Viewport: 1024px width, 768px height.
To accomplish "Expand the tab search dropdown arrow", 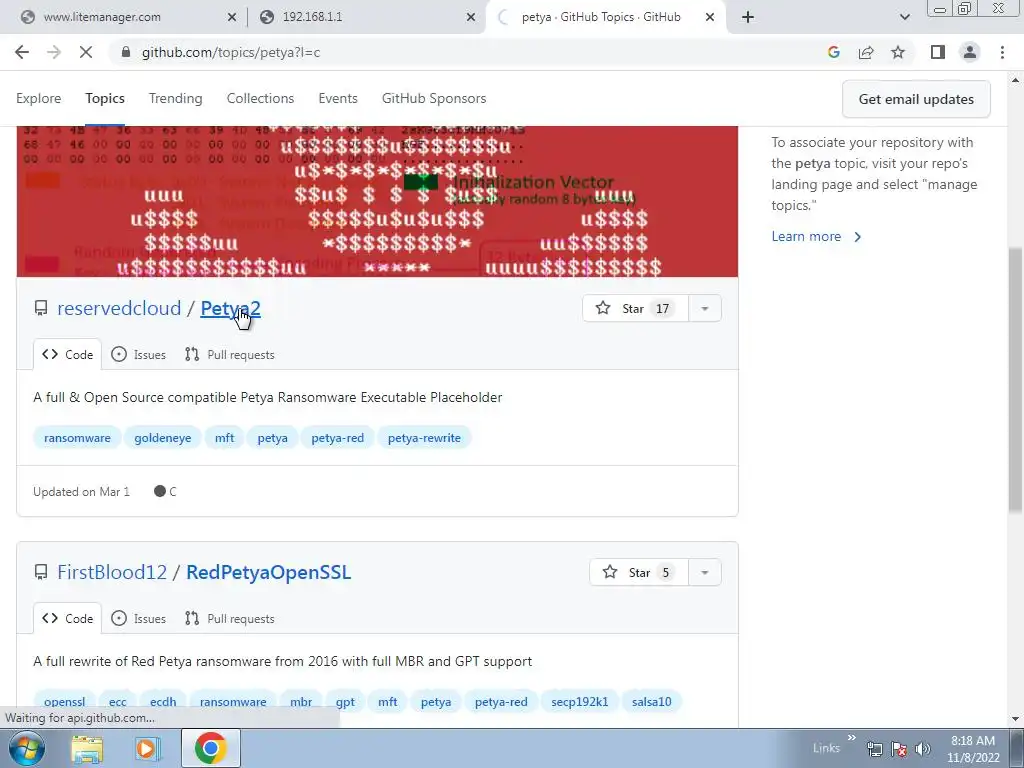I will [904, 17].
